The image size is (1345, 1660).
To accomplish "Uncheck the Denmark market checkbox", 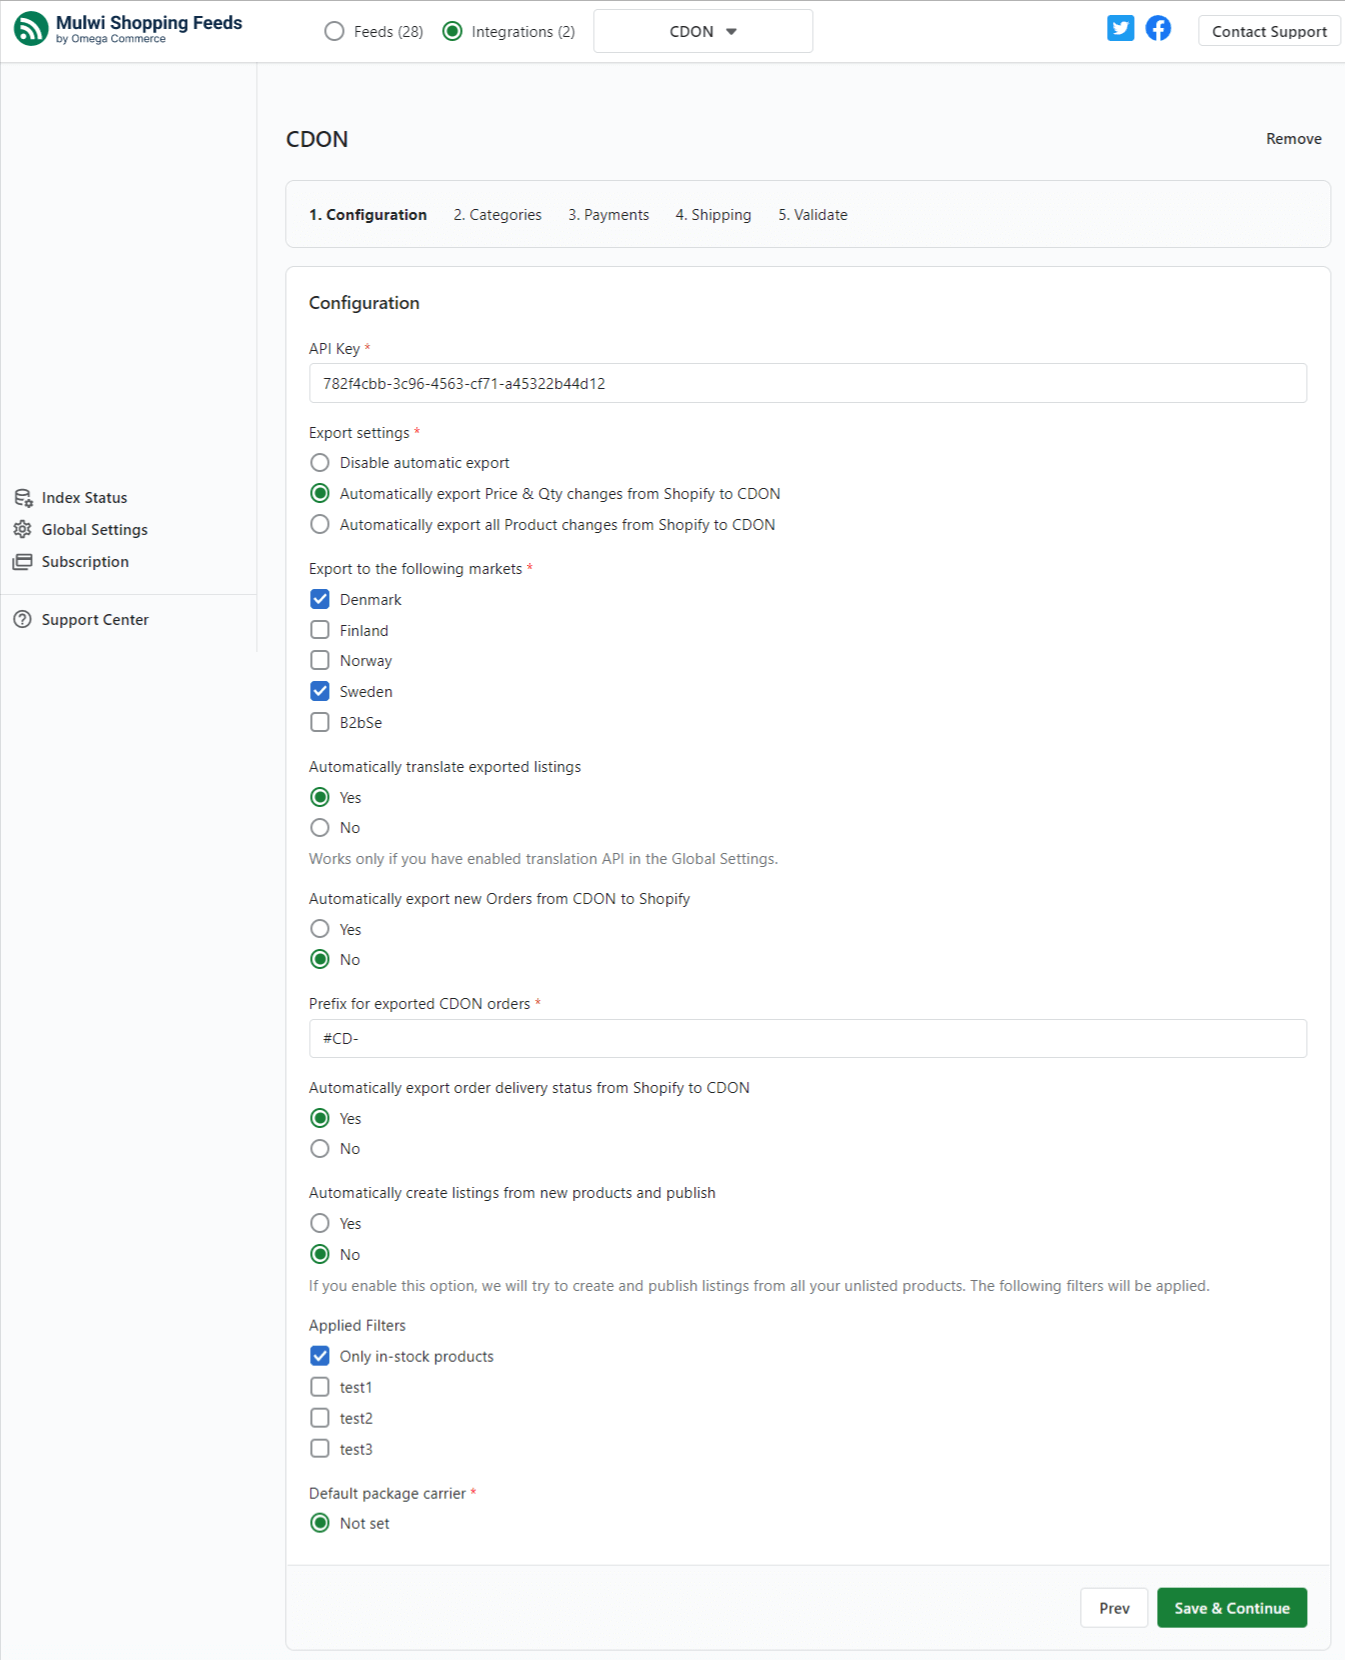I will [320, 599].
